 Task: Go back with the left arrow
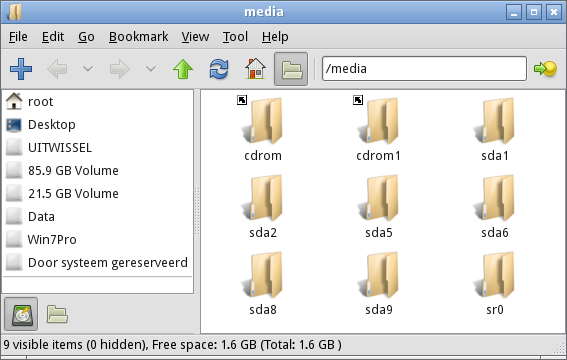[x=57, y=69]
